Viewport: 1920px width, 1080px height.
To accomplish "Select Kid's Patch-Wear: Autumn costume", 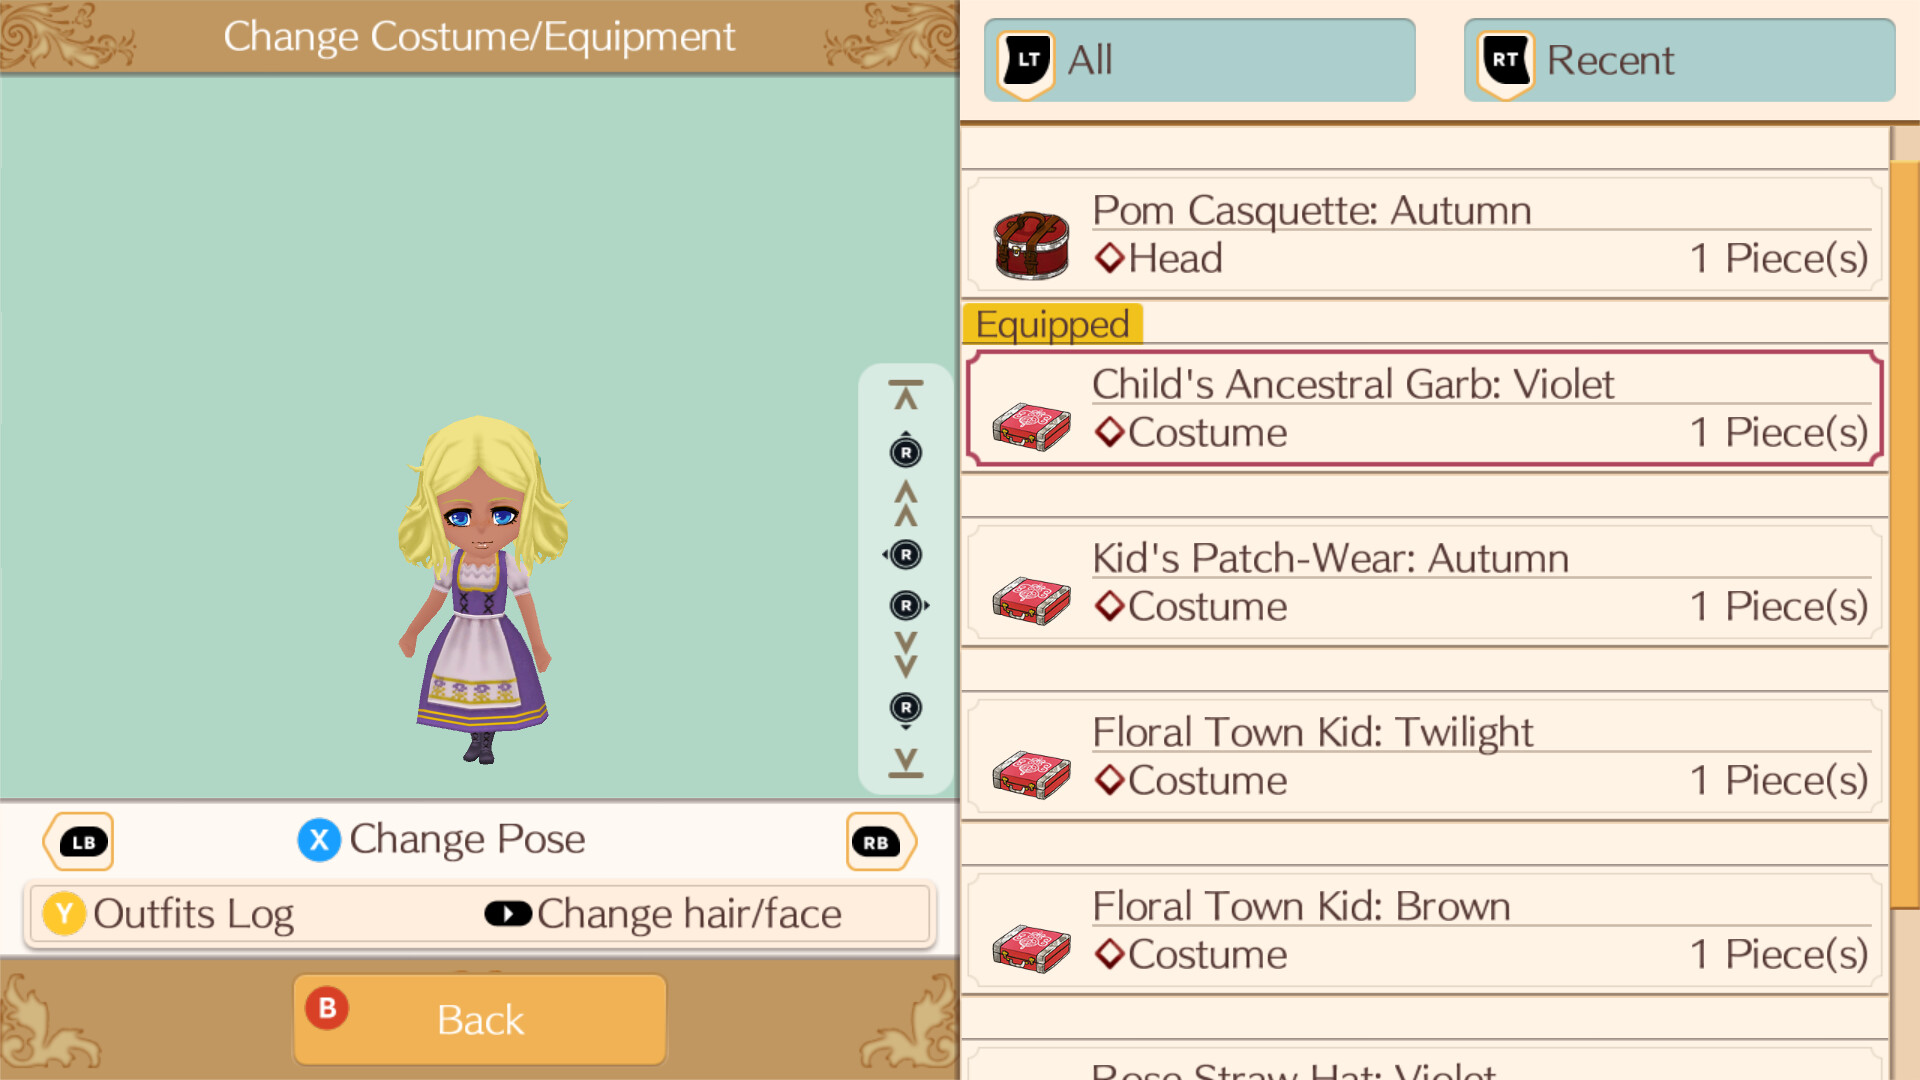I will [x=1425, y=583].
